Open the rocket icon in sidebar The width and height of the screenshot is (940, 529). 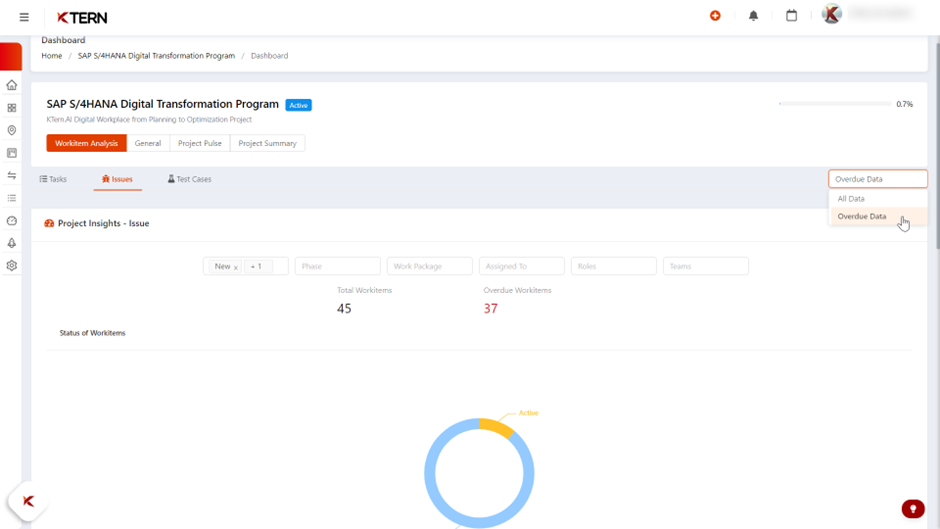click(11, 243)
